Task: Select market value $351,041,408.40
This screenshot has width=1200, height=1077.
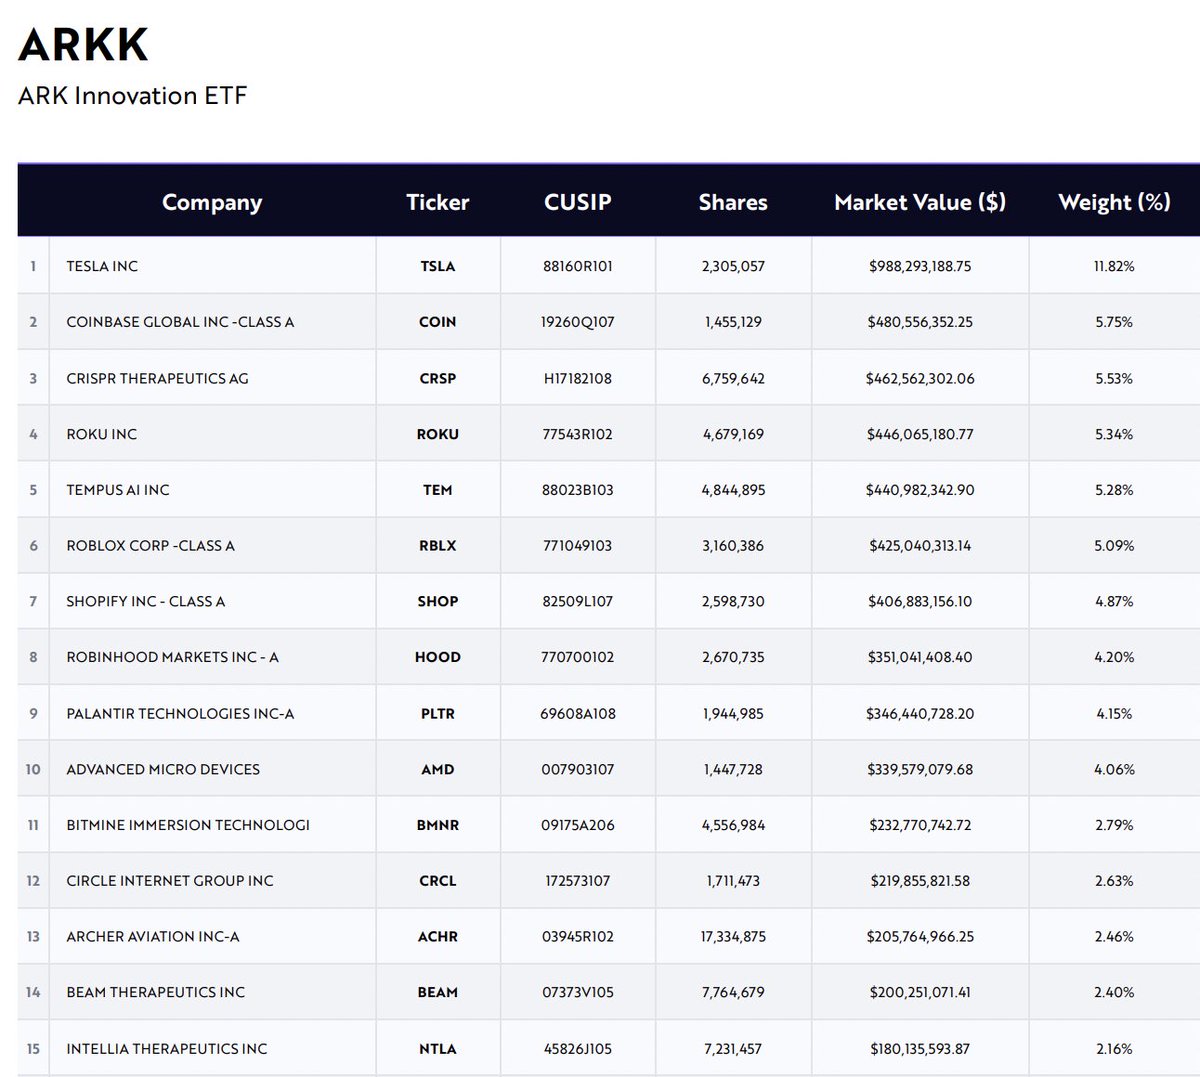Action: (x=920, y=657)
